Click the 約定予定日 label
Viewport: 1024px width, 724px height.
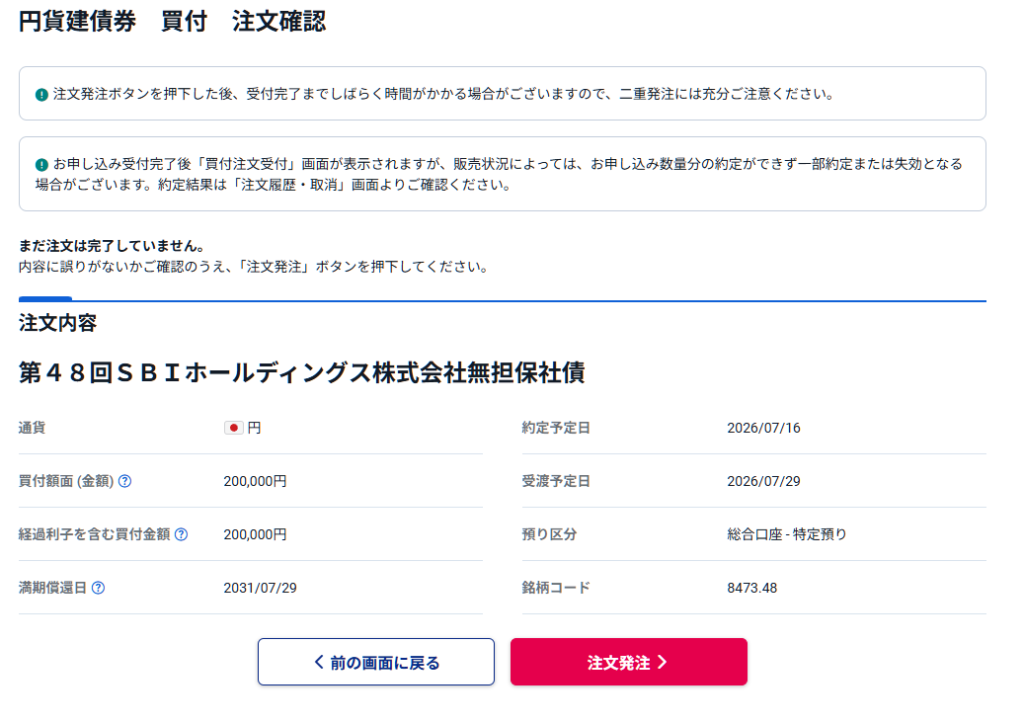pos(556,428)
